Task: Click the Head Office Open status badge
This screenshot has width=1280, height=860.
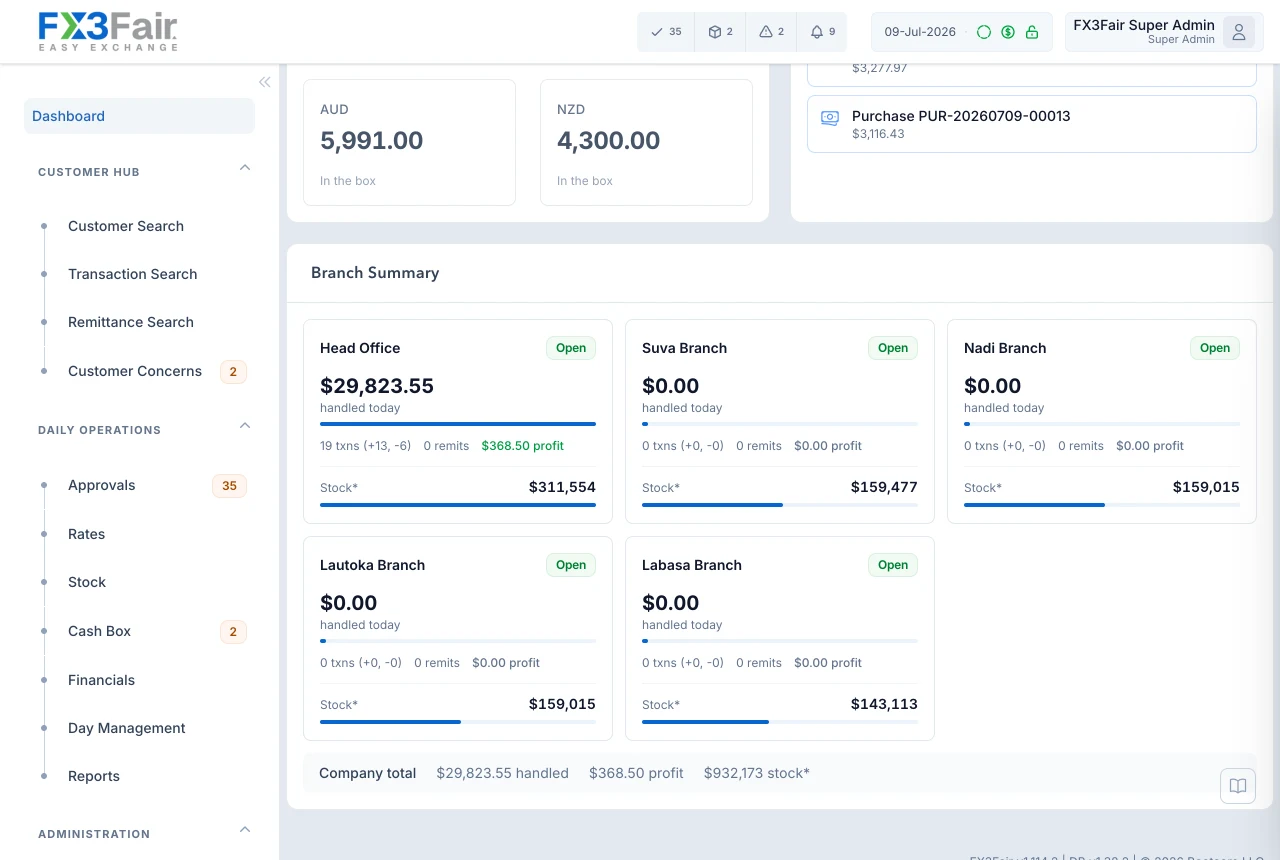Action: (571, 348)
